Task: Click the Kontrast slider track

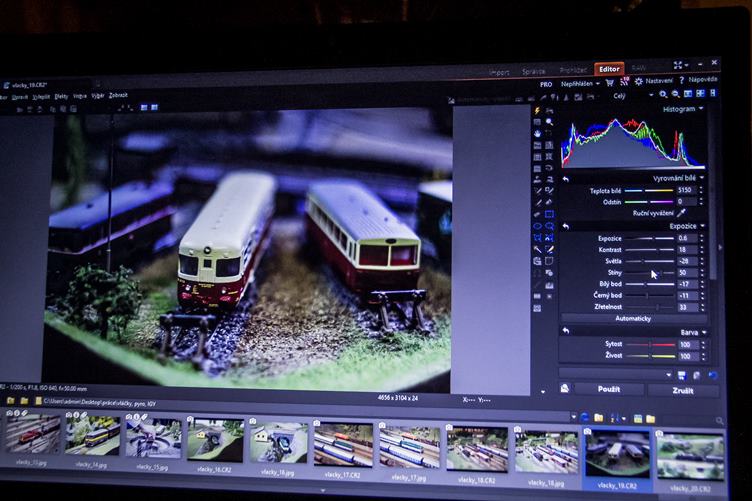Action: click(x=650, y=249)
